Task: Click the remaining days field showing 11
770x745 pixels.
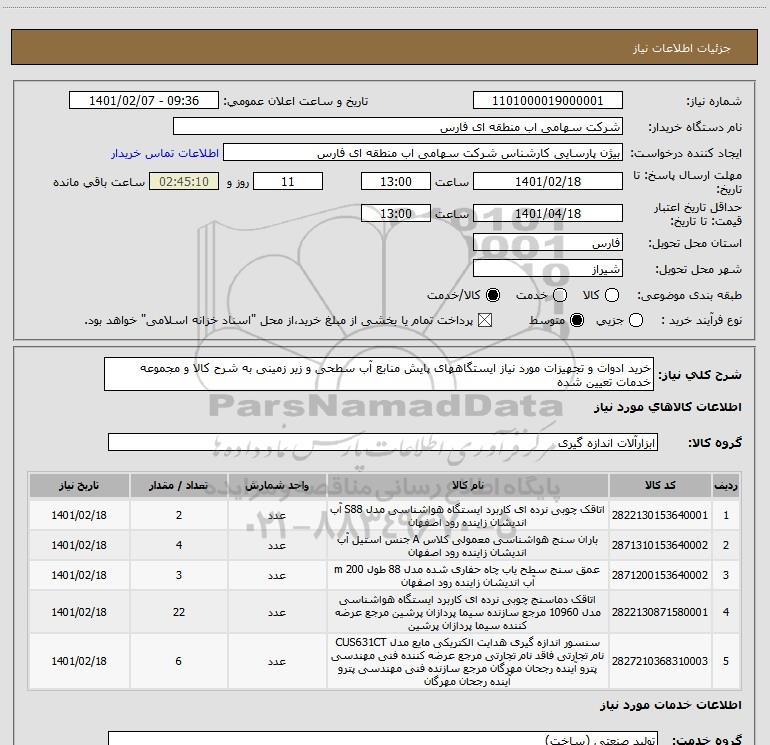Action: pyautogui.click(x=288, y=181)
